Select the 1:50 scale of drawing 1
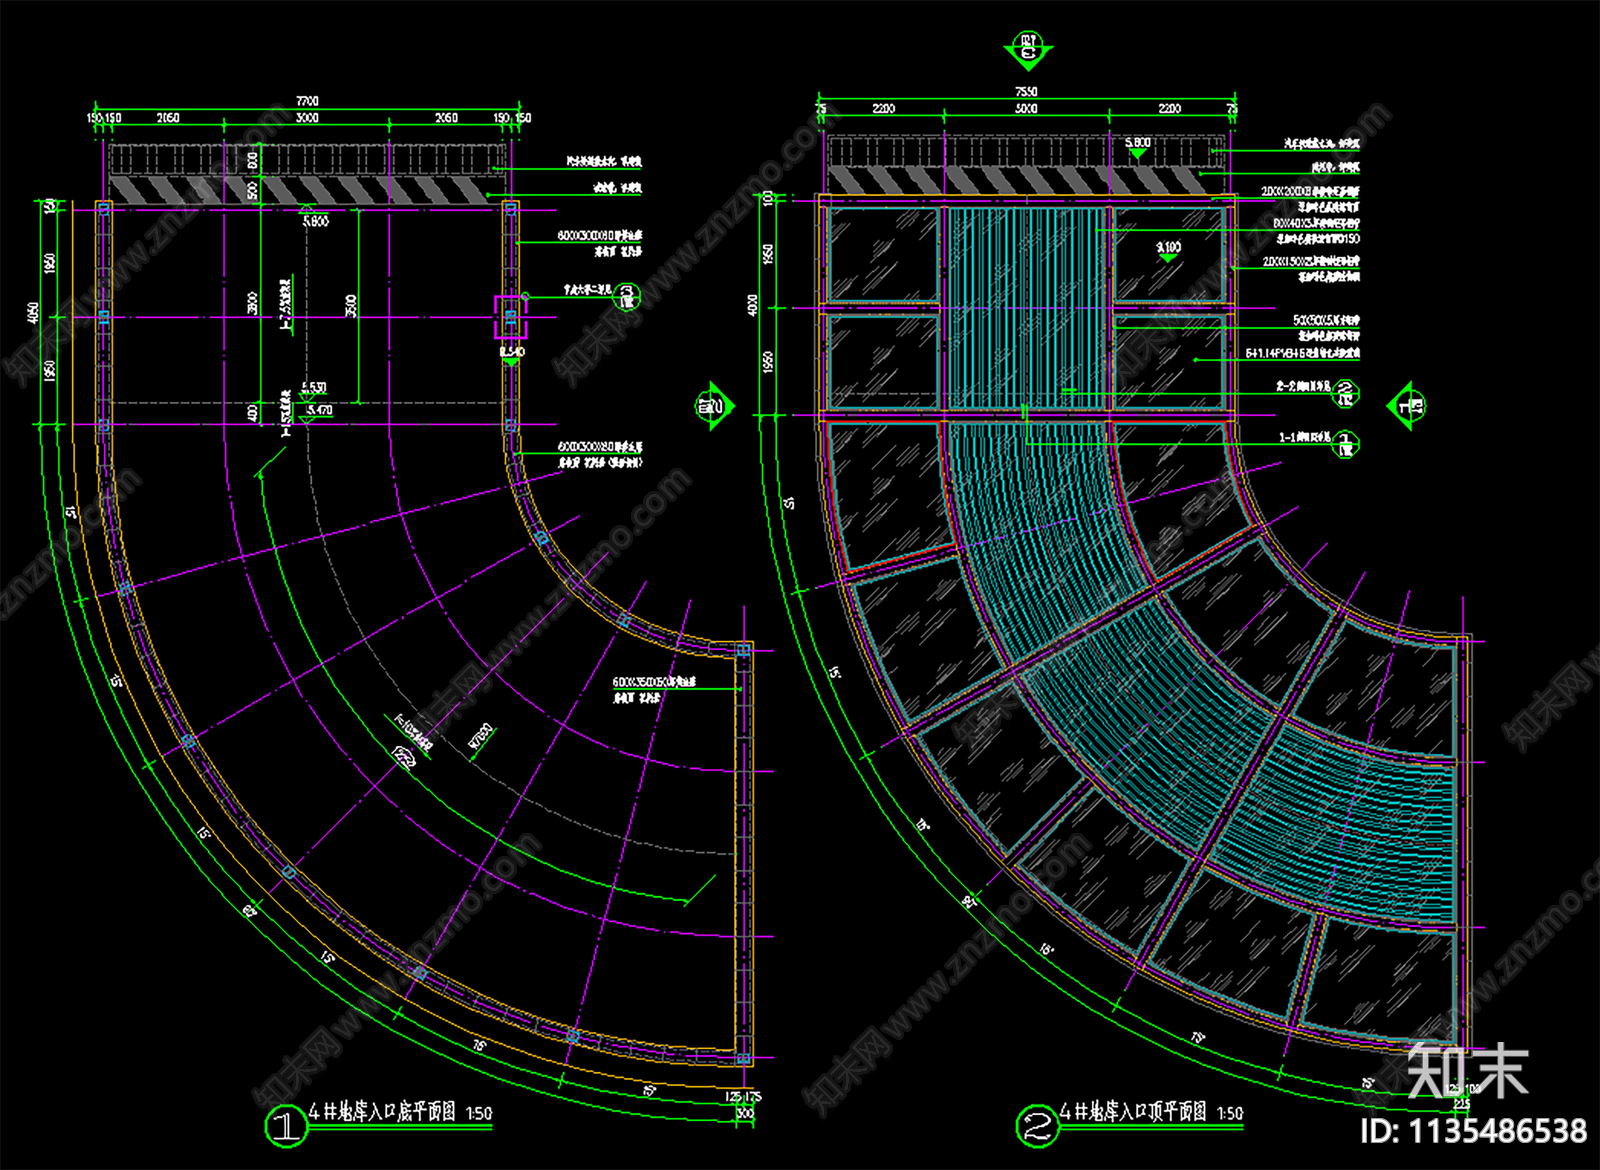The image size is (1600, 1170). (x=479, y=1113)
